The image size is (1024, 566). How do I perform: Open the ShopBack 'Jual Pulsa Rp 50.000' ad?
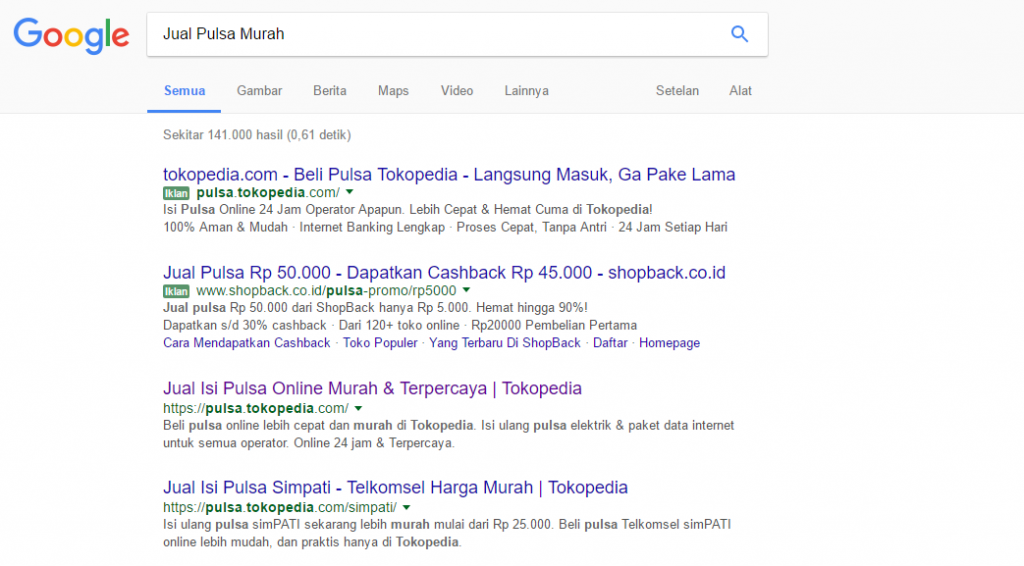click(x=444, y=273)
